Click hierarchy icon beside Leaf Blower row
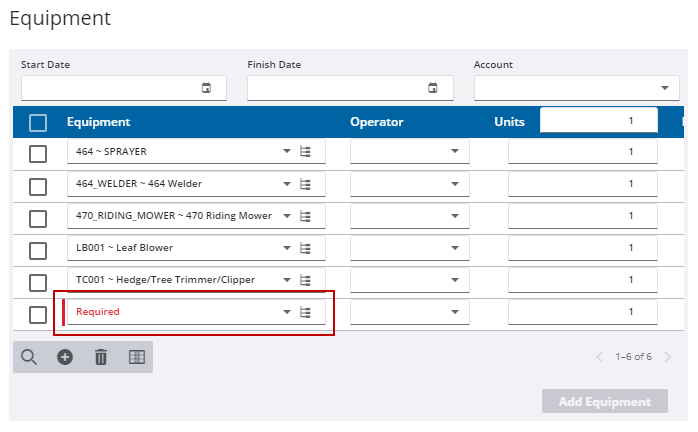 tap(306, 248)
